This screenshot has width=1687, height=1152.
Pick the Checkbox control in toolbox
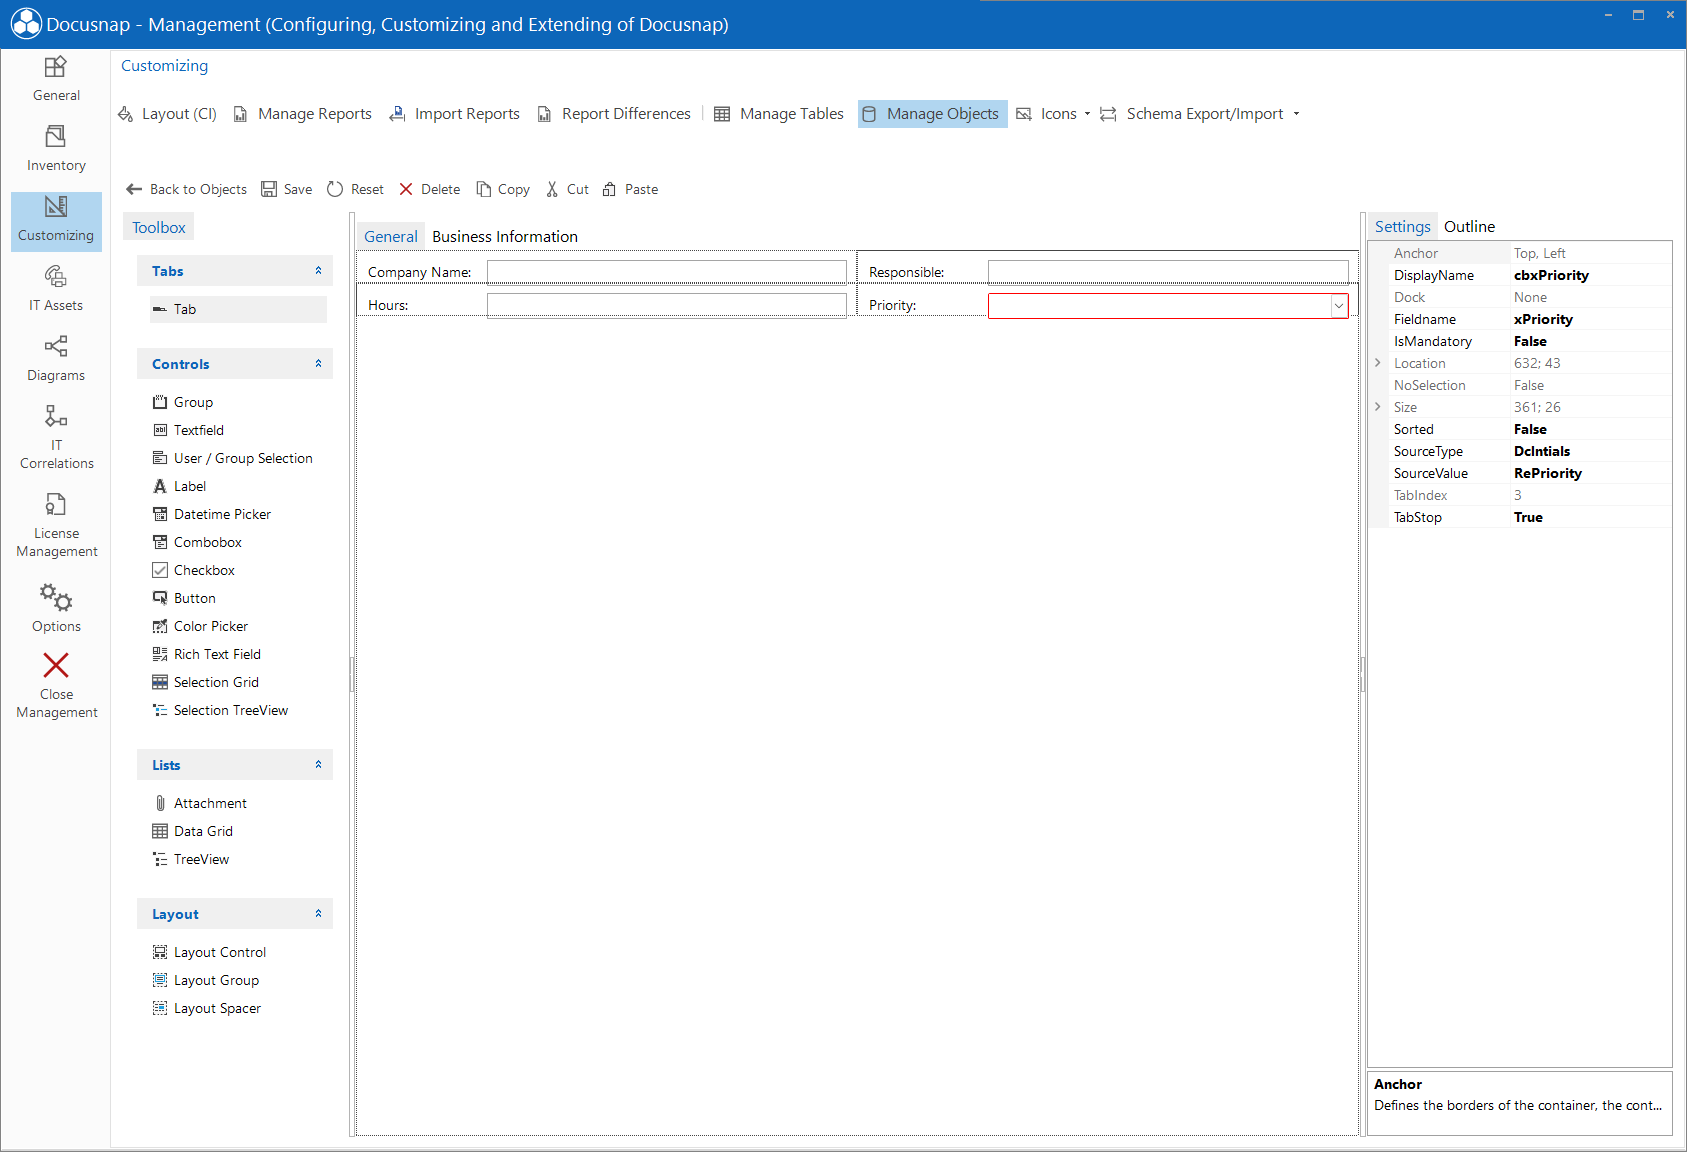click(194, 570)
